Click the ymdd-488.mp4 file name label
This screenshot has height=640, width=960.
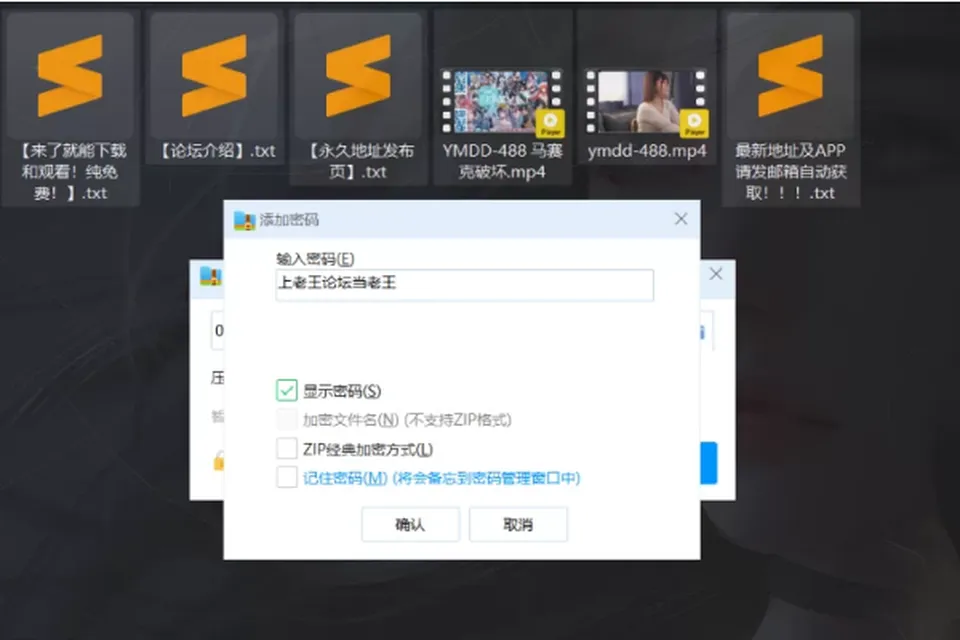click(647, 151)
